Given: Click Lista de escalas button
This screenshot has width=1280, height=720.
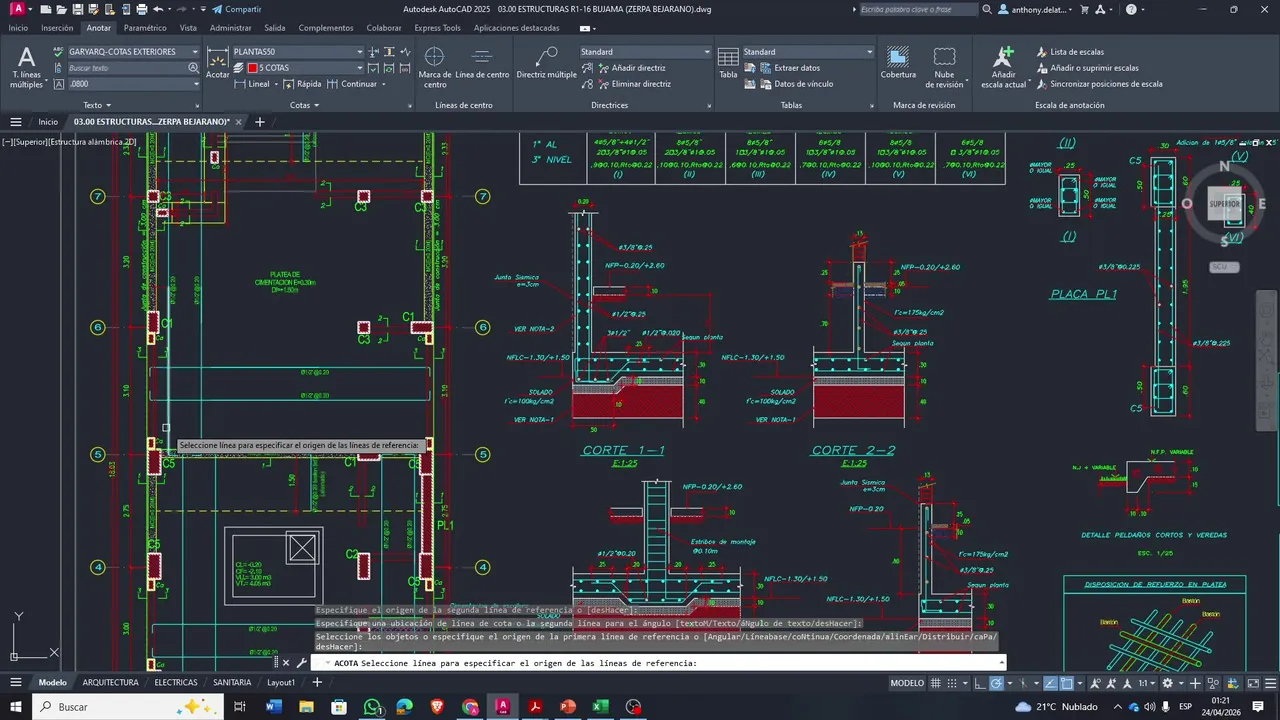Looking at the screenshot, I should (1070, 52).
